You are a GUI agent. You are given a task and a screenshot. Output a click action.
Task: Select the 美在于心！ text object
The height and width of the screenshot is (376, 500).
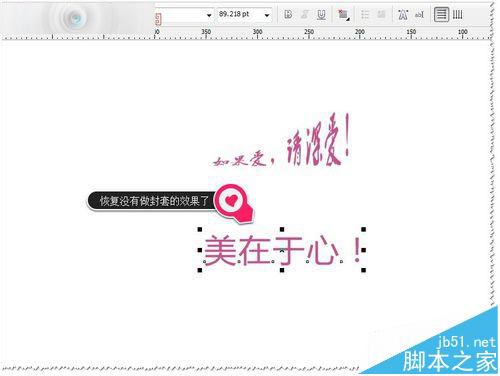pyautogui.click(x=283, y=250)
